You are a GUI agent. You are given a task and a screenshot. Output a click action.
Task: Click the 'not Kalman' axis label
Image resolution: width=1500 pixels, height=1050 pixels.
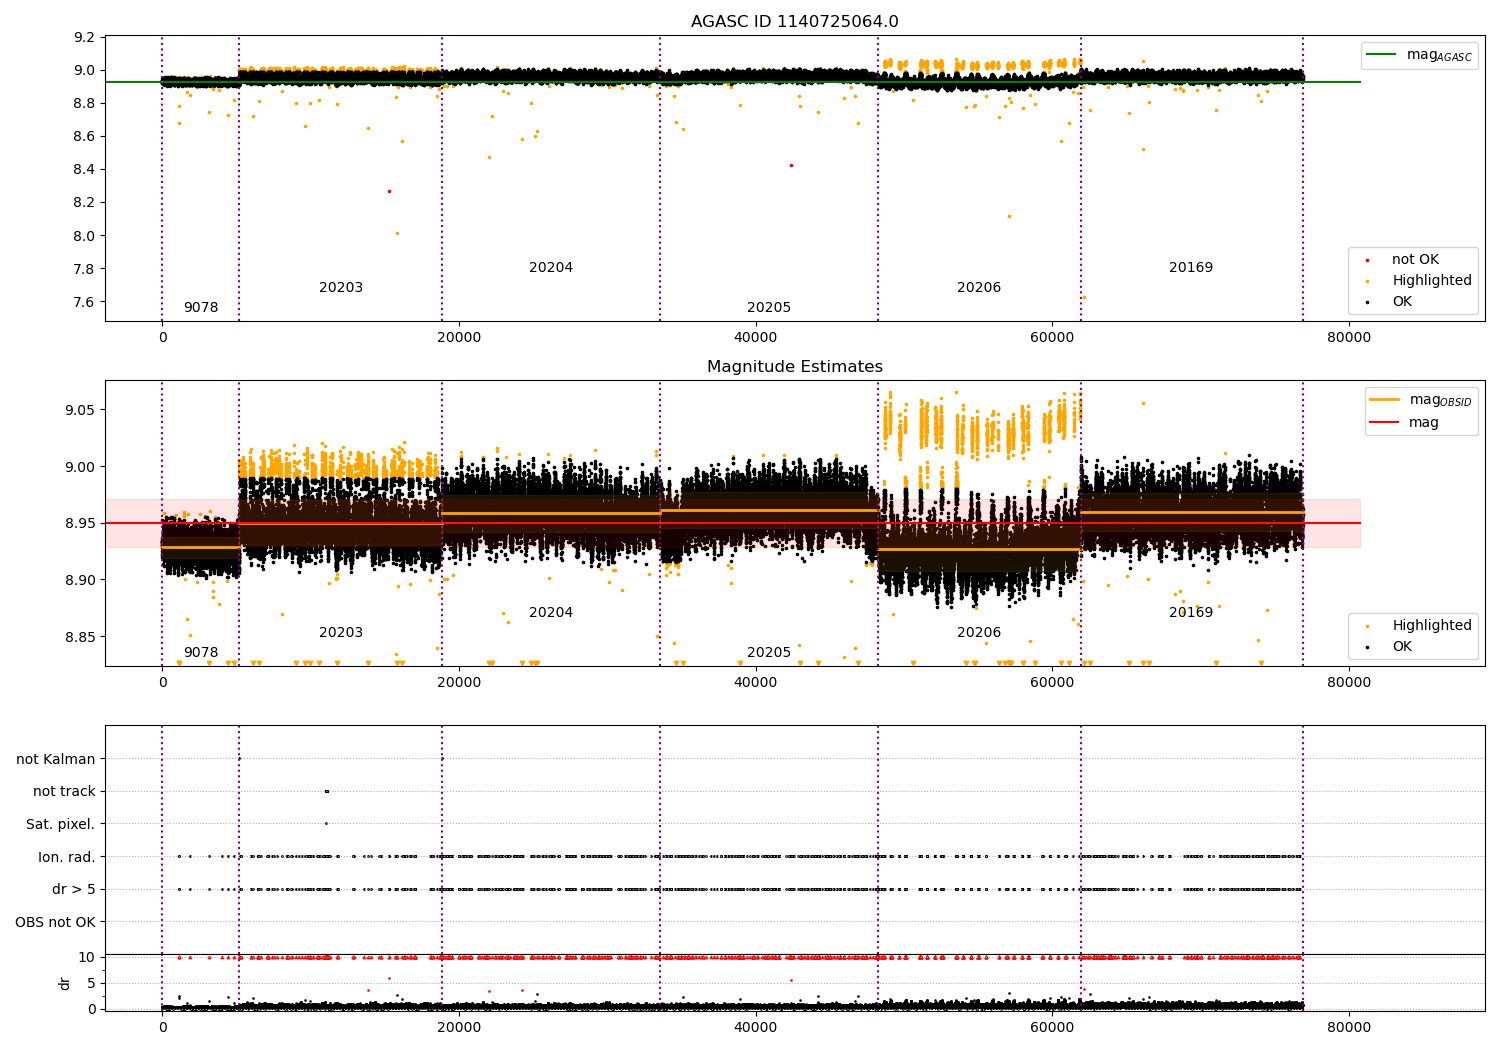[56, 759]
